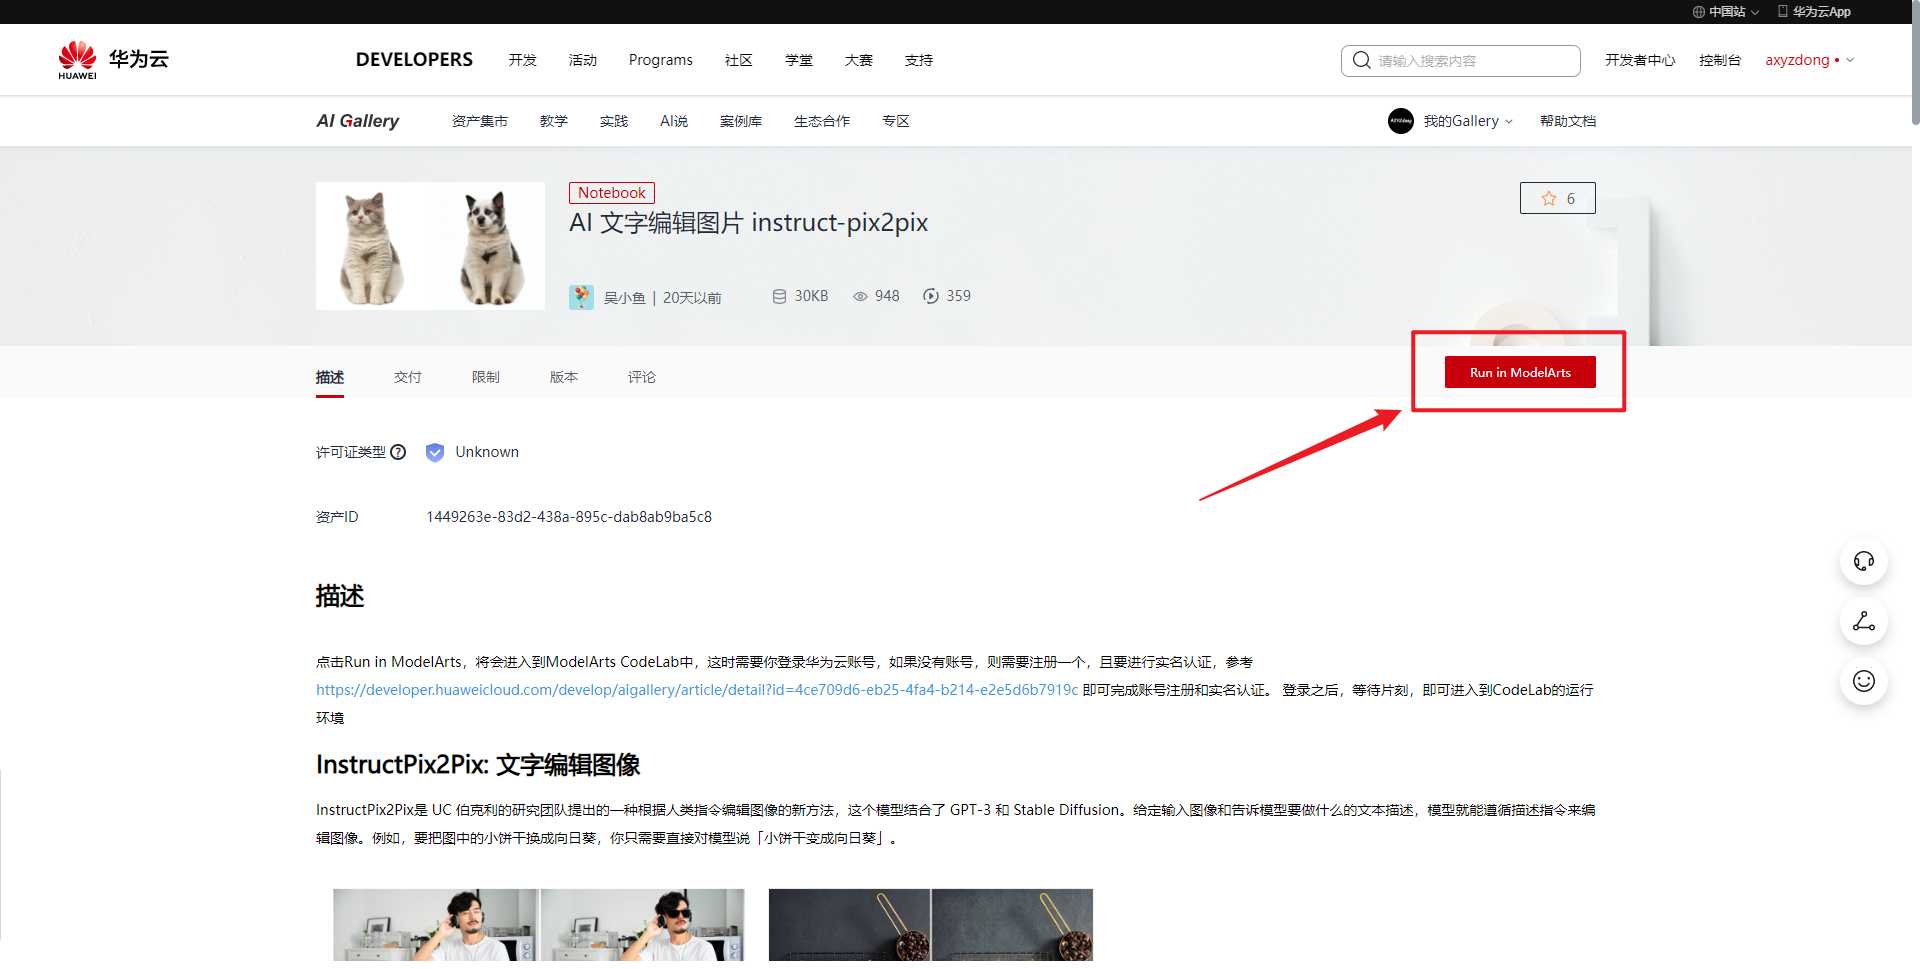The image size is (1920, 969).
Task: Click the 华为云App link
Action: 1822,12
